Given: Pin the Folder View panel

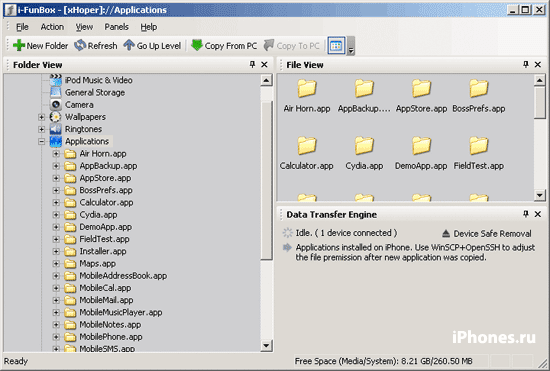Looking at the screenshot, I should [252, 65].
